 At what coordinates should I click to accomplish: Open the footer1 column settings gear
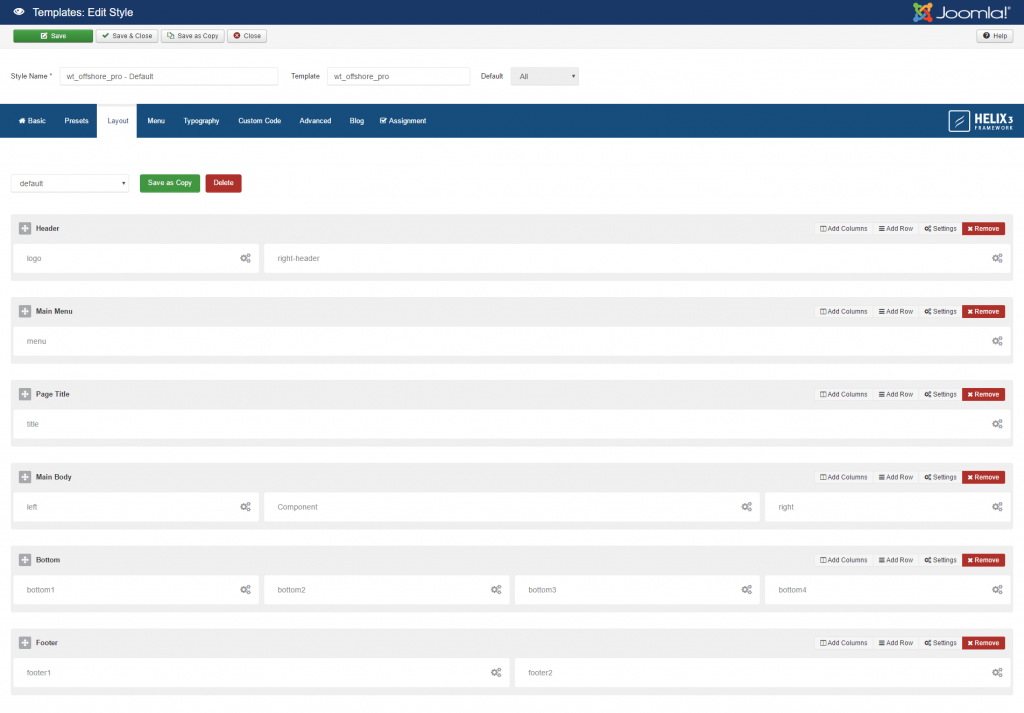click(496, 672)
